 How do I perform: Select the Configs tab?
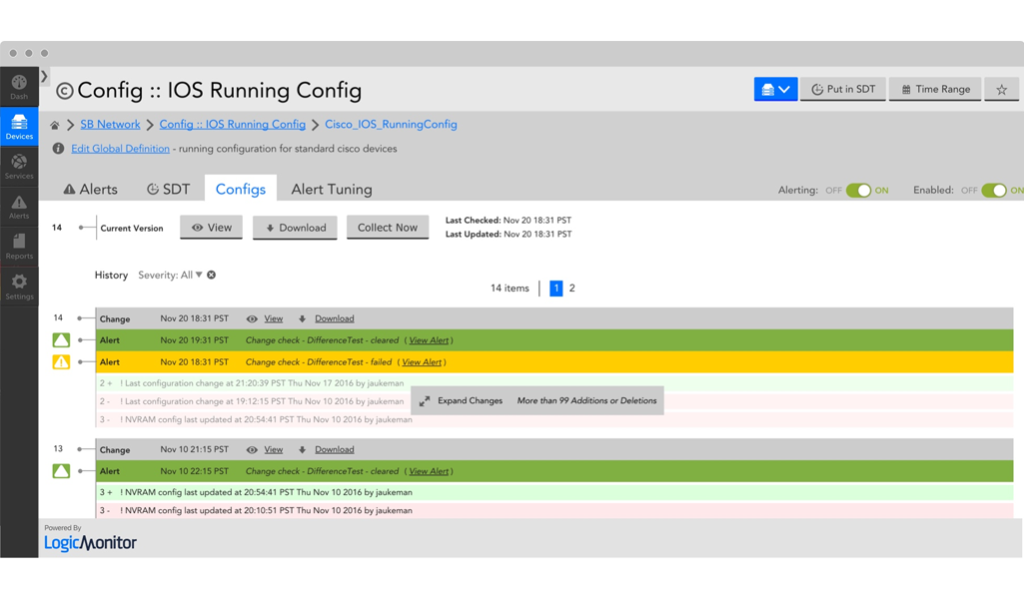[240, 189]
